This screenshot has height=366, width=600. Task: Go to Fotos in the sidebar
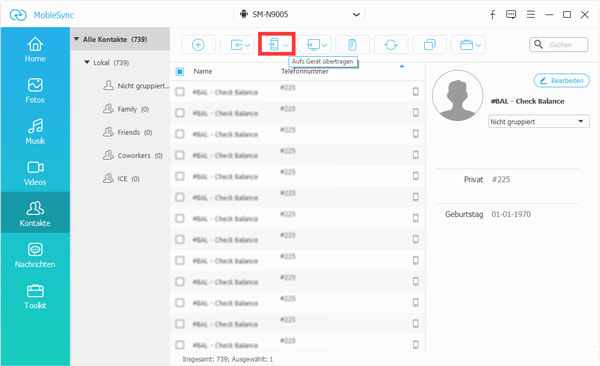[35, 91]
